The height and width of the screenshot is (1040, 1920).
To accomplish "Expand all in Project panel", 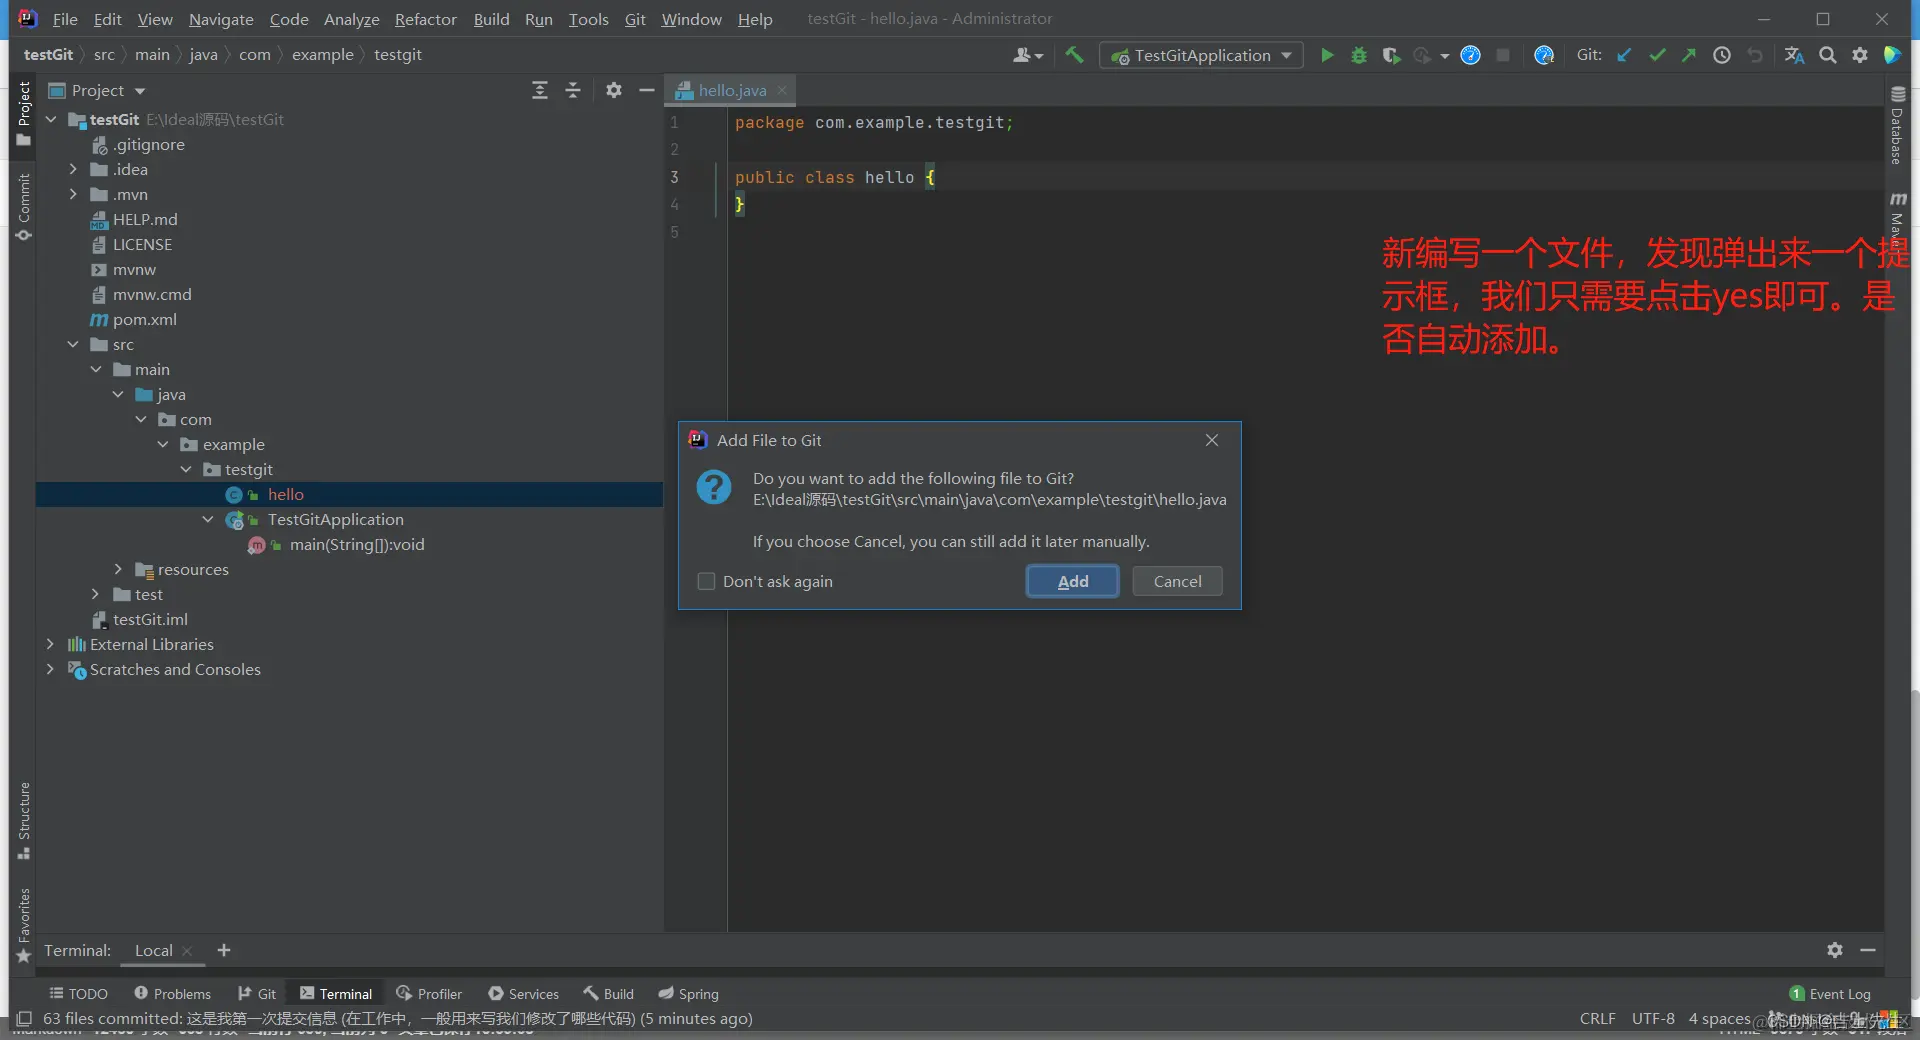I will point(540,91).
